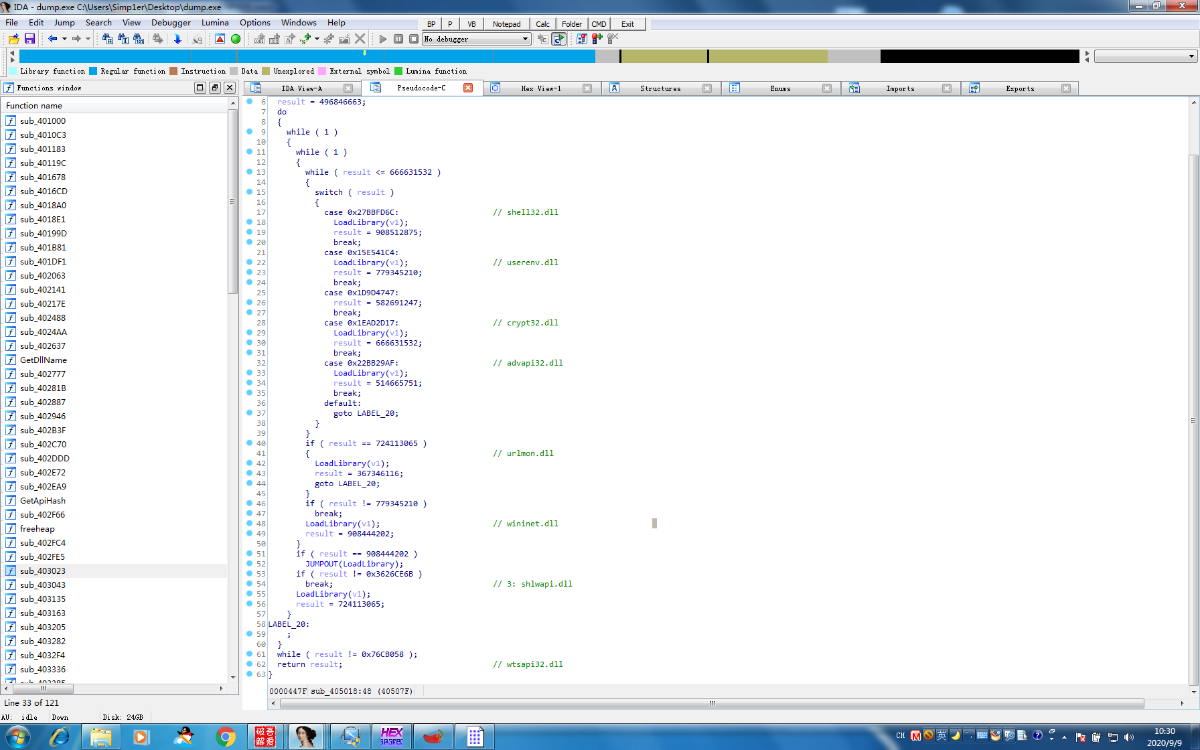
Task: Click the Open file toolbar icon
Action: coord(14,39)
